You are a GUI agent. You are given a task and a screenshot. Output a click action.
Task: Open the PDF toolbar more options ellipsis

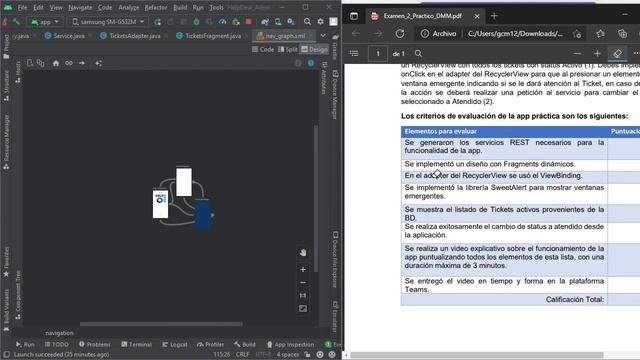[636, 53]
